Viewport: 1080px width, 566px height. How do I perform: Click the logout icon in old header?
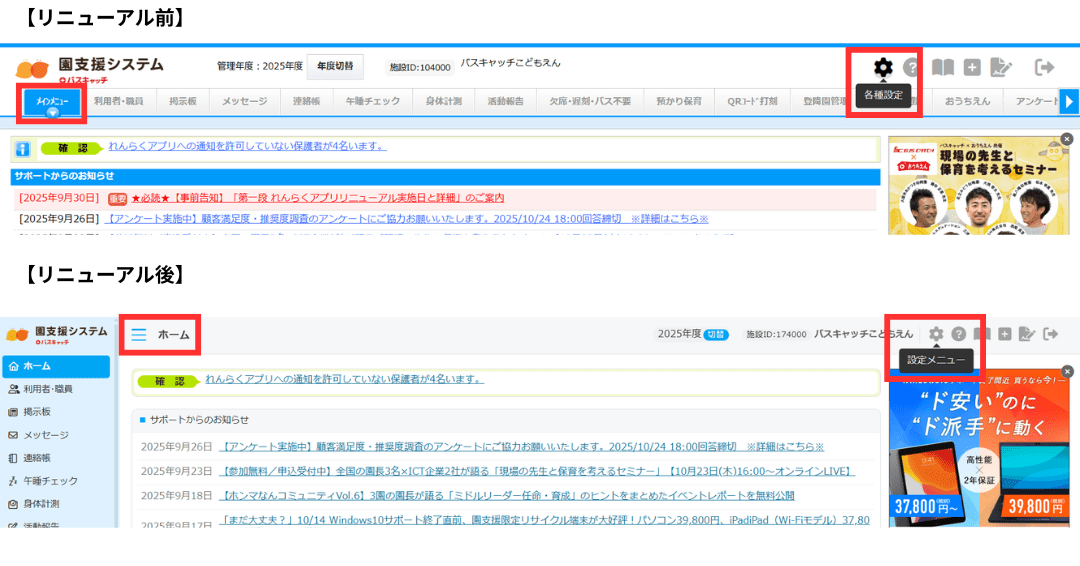click(x=1044, y=67)
